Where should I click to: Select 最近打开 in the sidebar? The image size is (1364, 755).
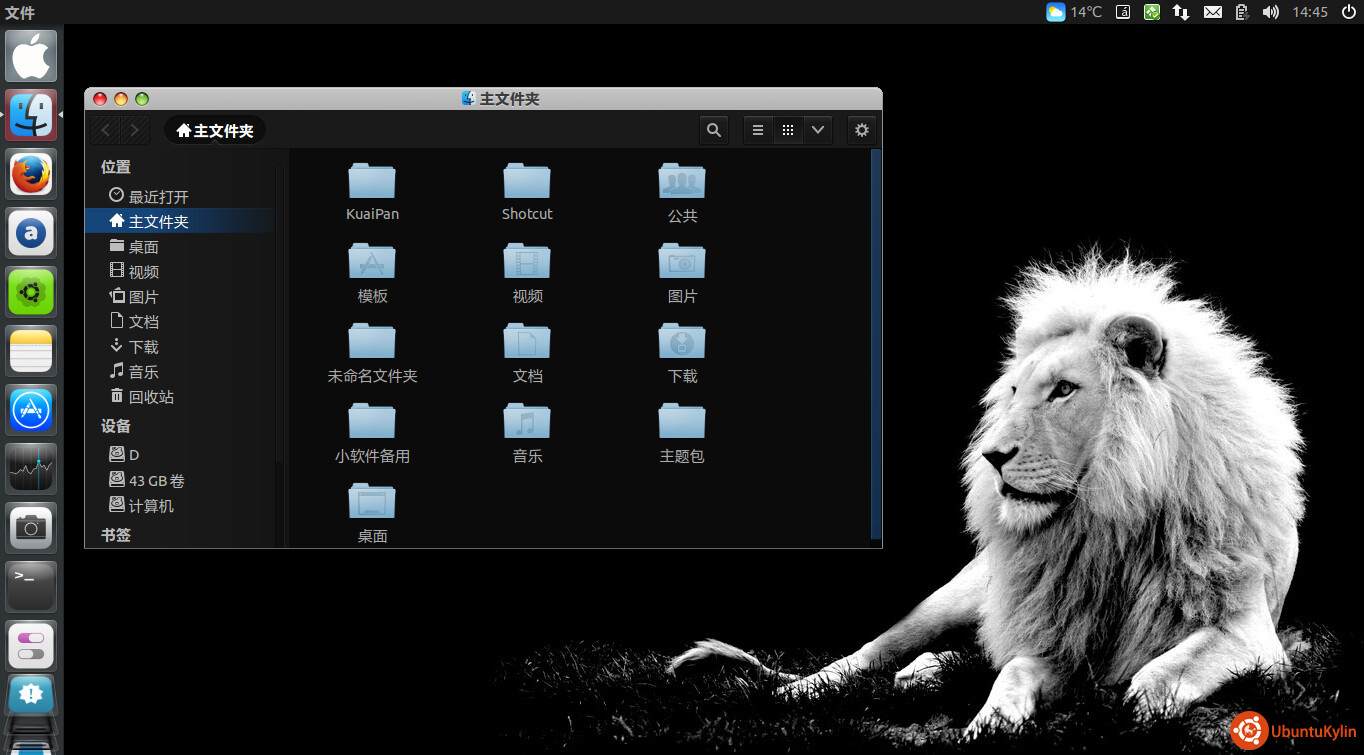(x=157, y=197)
